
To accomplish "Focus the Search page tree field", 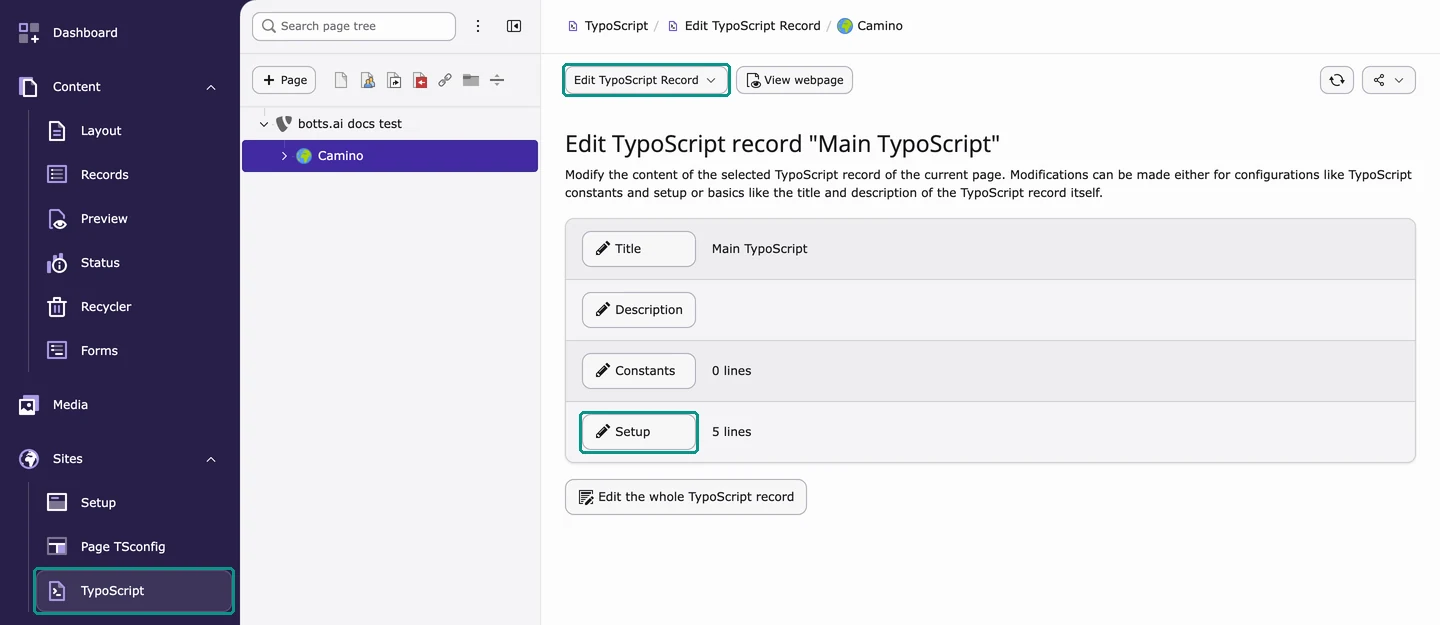I will coord(354,26).
